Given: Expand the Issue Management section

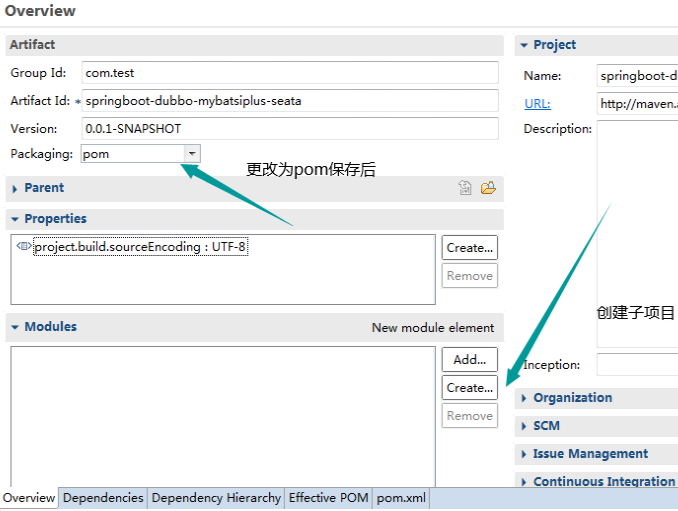Looking at the screenshot, I should tap(590, 454).
